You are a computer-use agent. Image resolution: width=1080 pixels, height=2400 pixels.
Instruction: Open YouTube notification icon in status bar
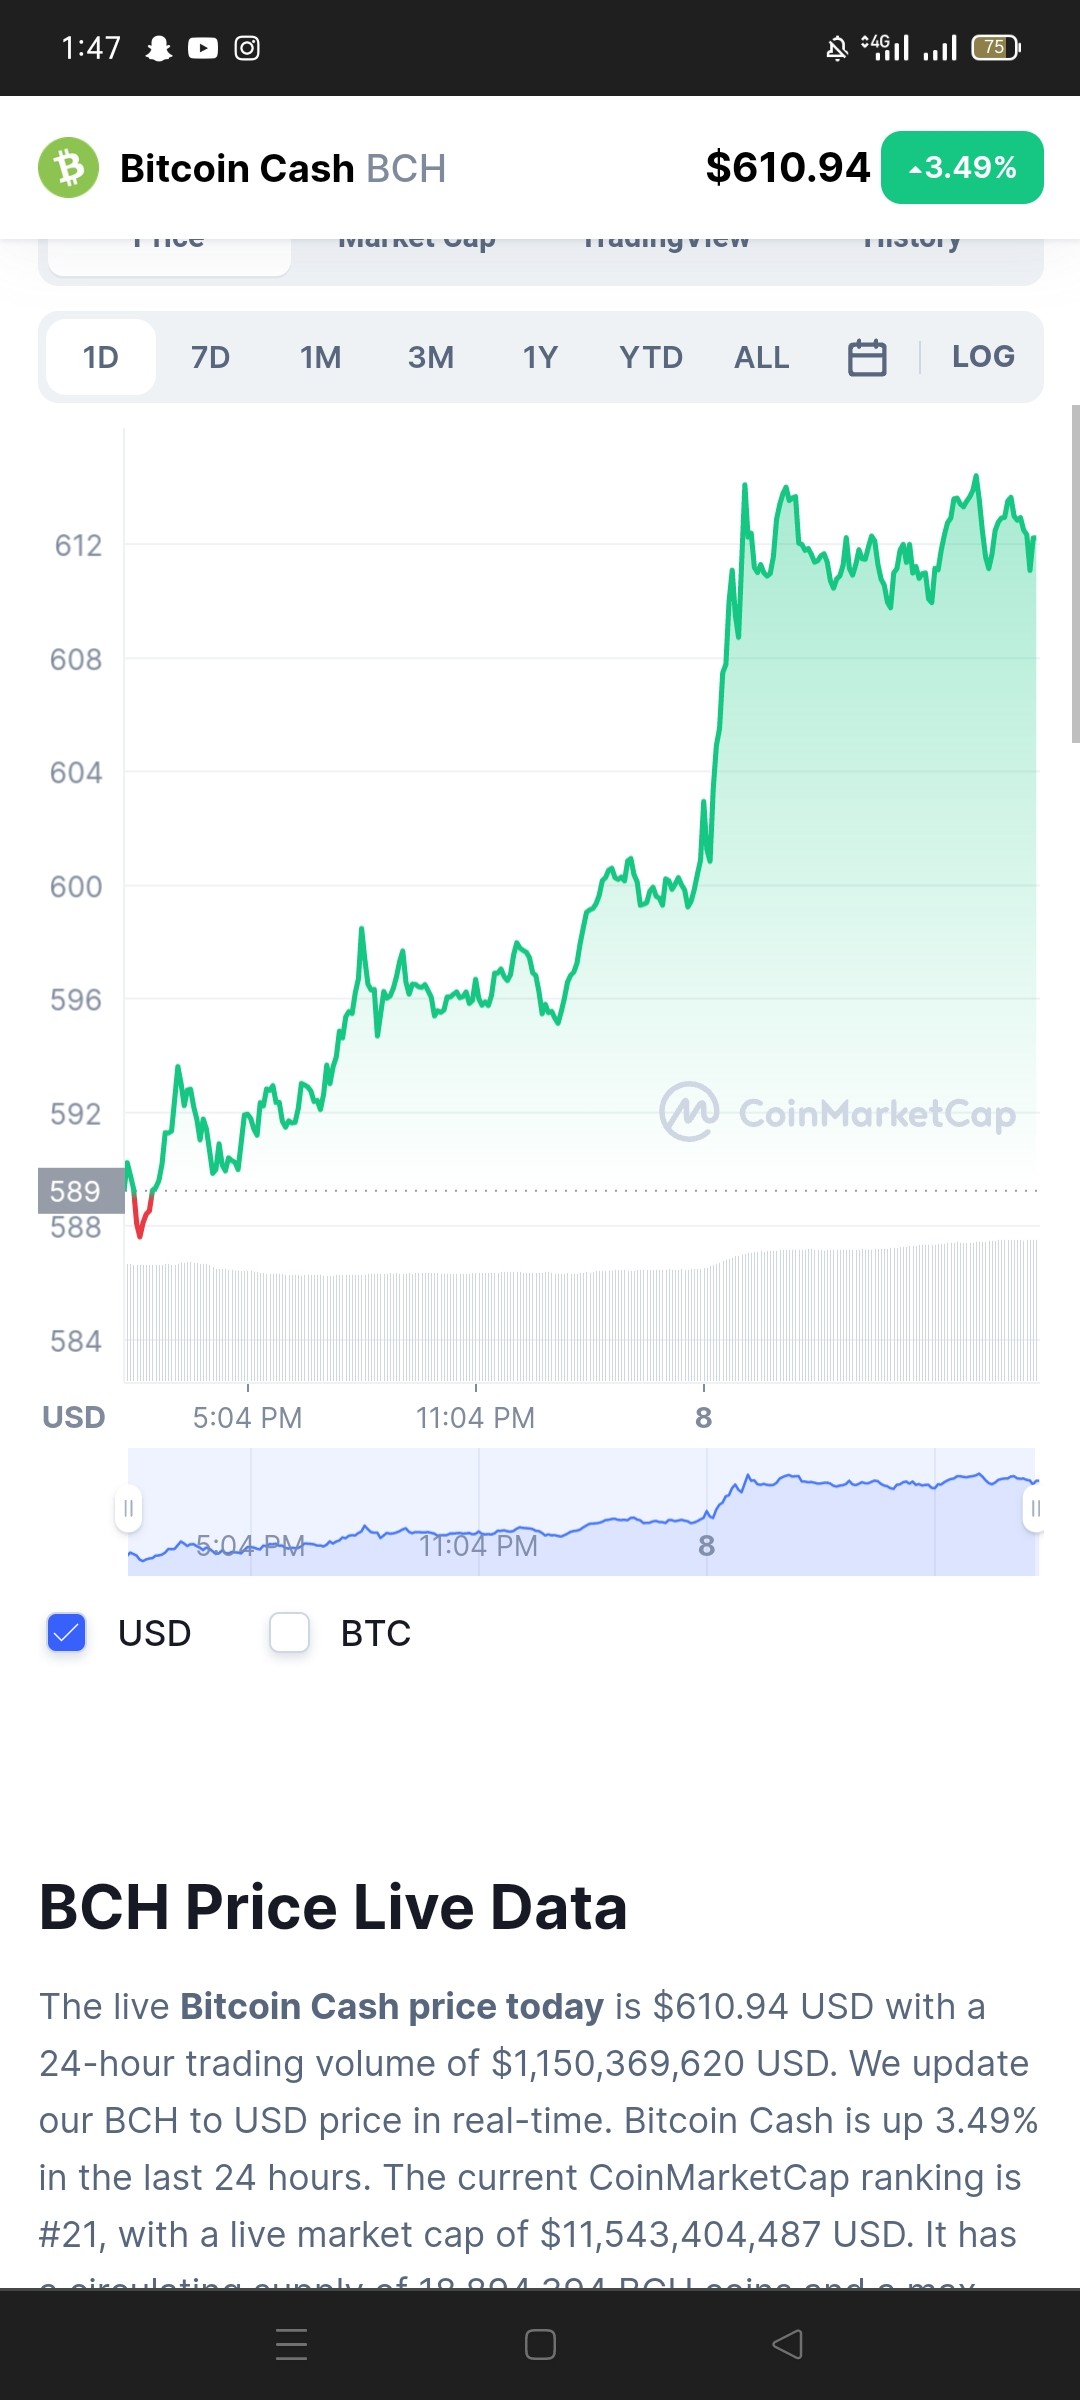click(x=203, y=48)
